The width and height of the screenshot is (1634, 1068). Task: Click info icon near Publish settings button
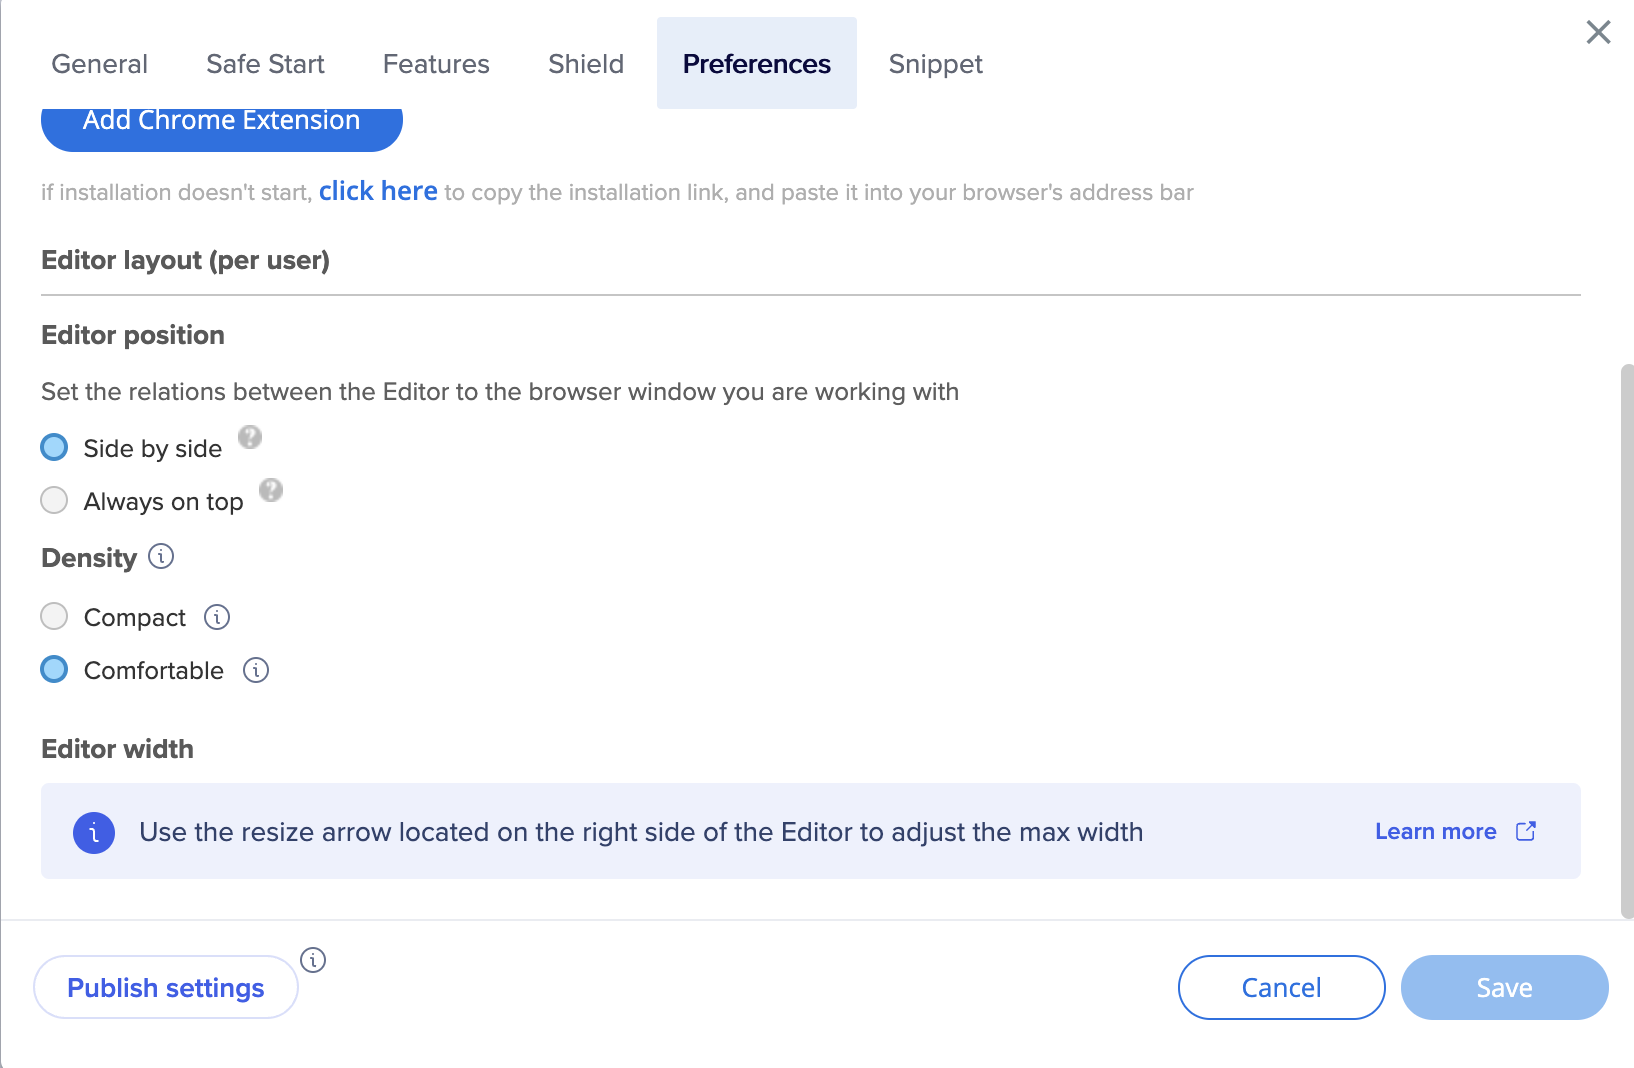(x=313, y=960)
